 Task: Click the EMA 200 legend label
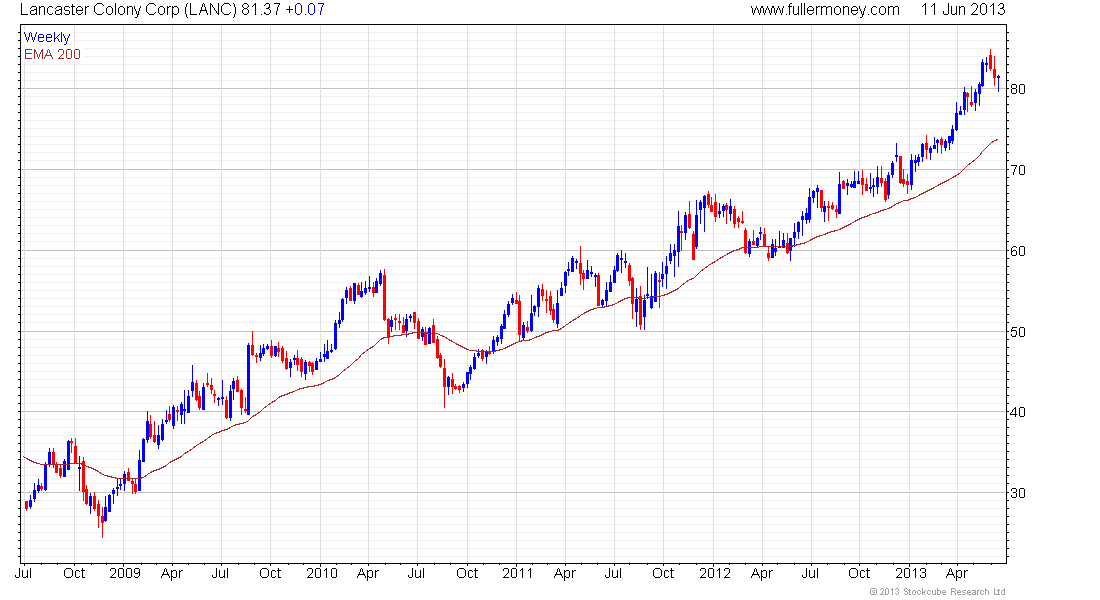53,55
